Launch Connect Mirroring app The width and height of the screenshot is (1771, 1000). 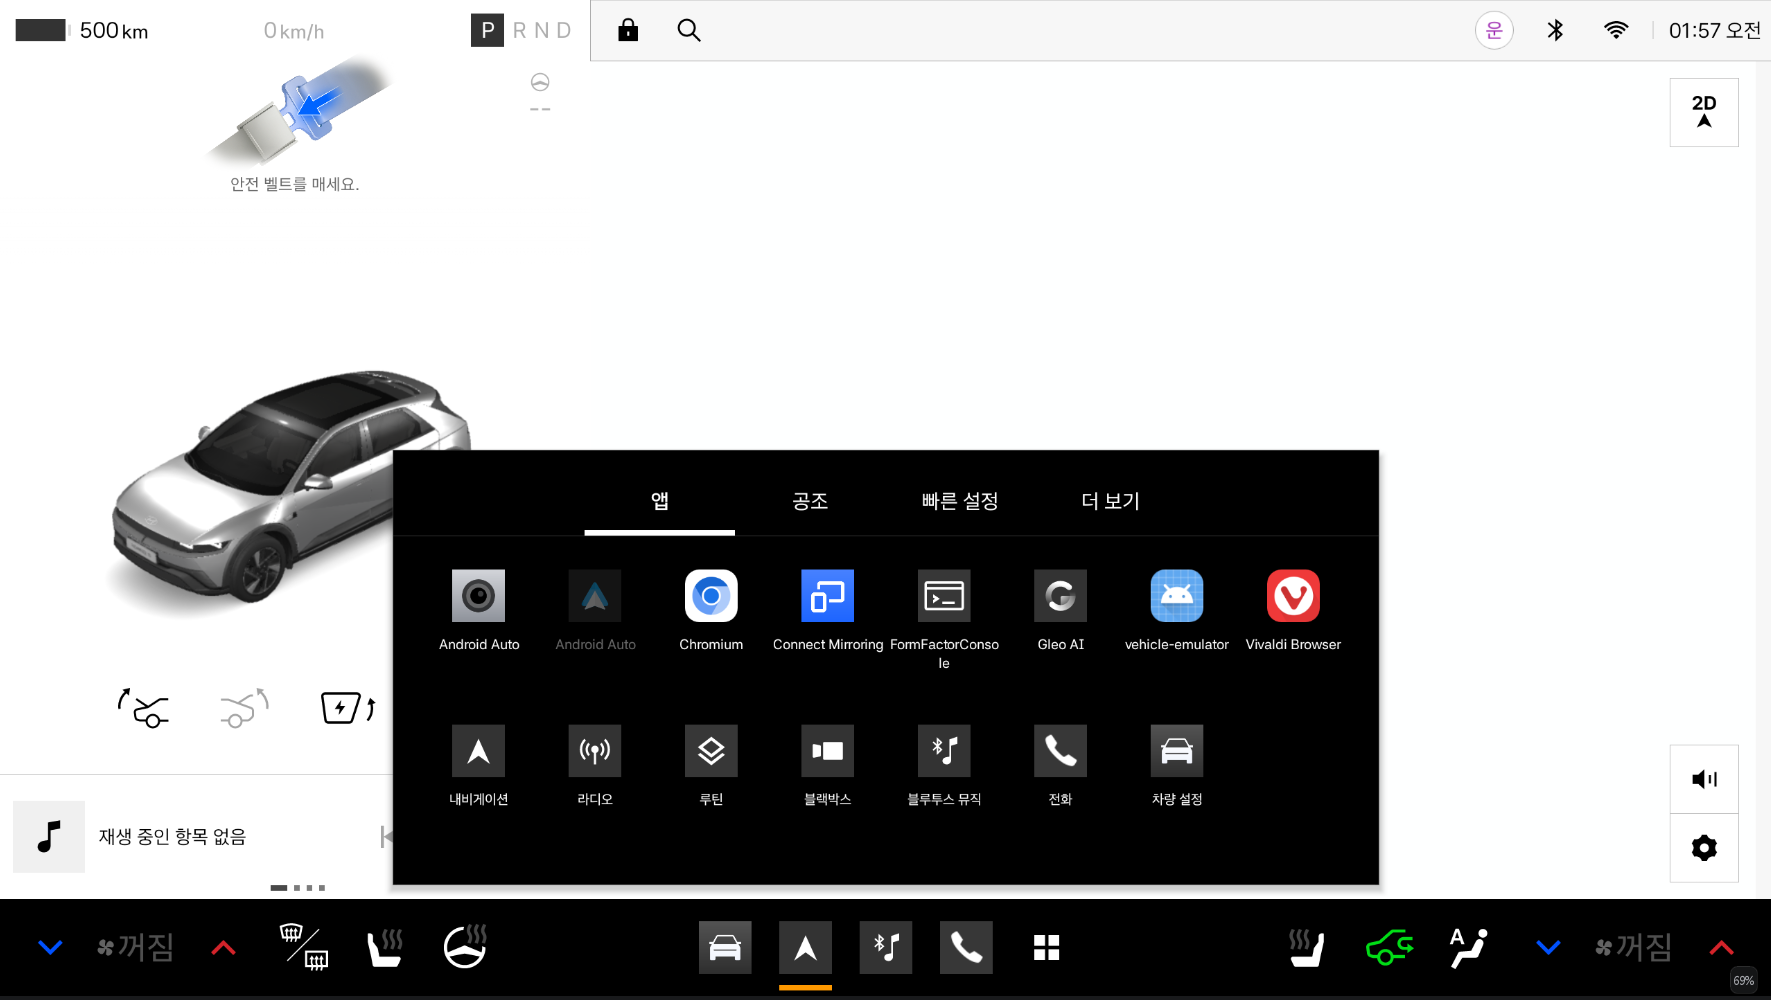827,596
